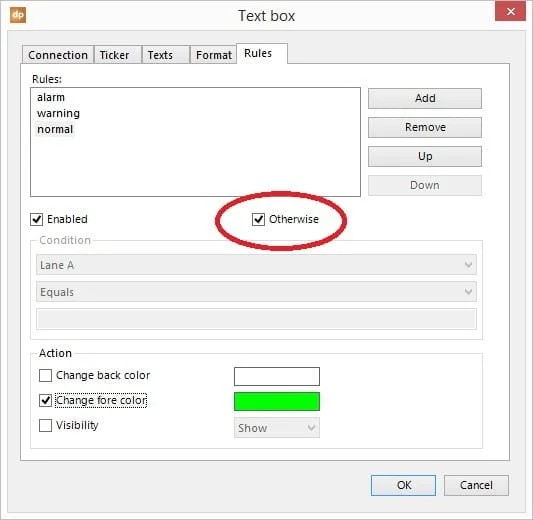Open the green fore color swatch

(x=277, y=401)
